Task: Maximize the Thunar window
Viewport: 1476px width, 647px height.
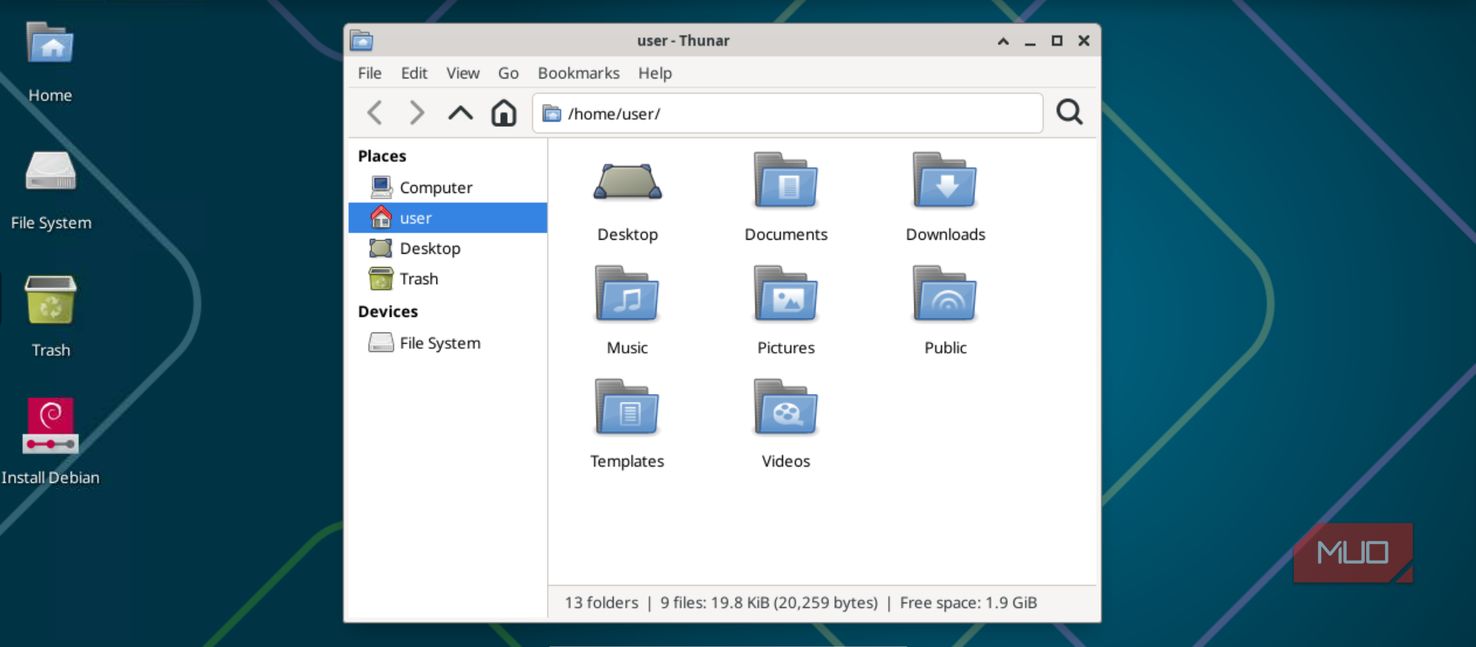Action: (x=1057, y=41)
